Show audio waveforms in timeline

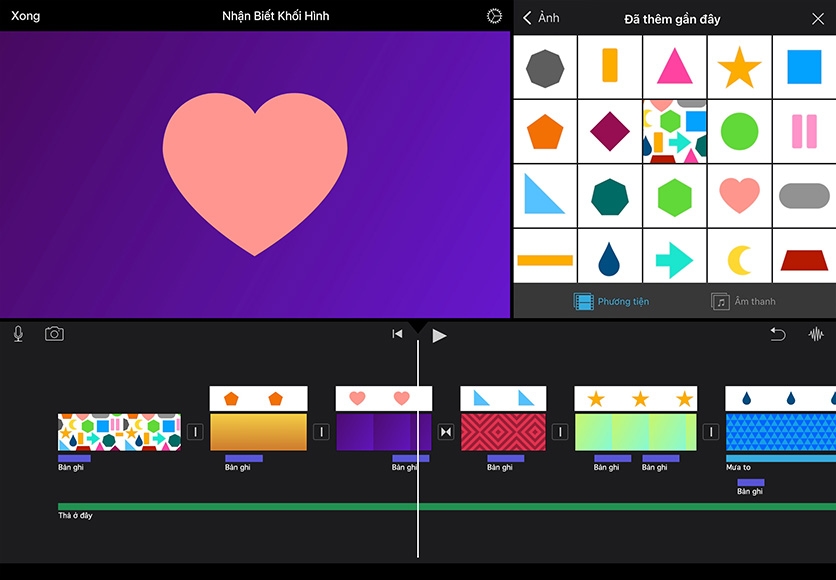coord(816,334)
